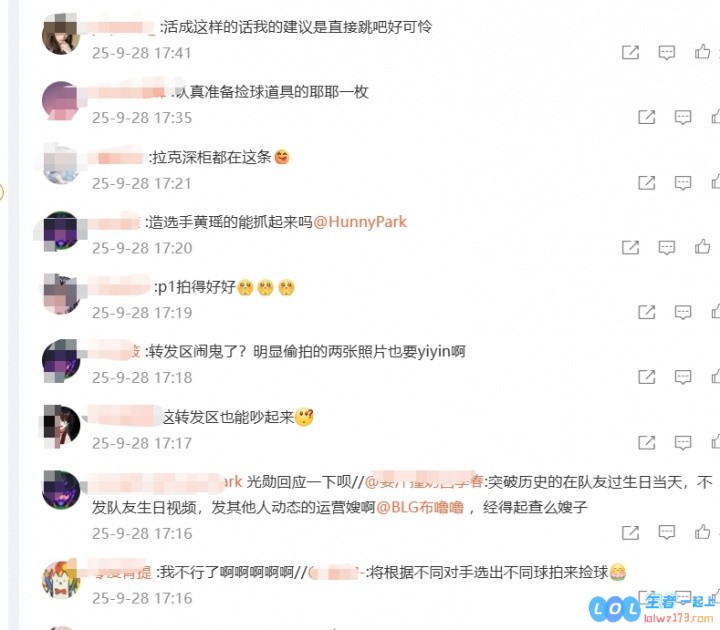Reply to the 25-9-28 17:35 comment
The width and height of the screenshot is (720, 630).
click(683, 117)
